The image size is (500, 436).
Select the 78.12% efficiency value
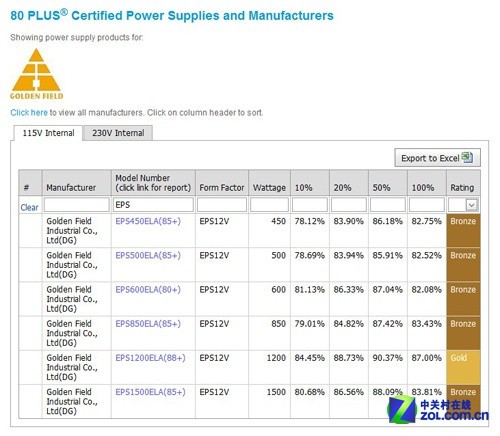pyautogui.click(x=310, y=221)
